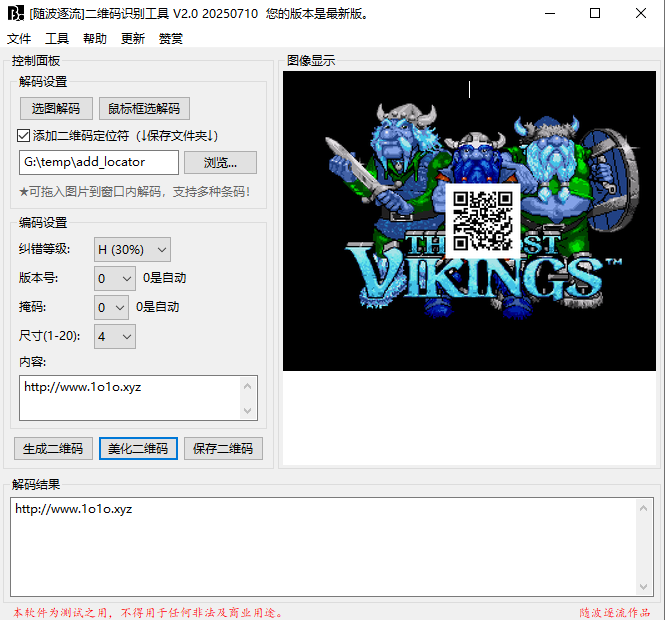The image size is (665, 620).
Task: Open the 掩码 dropdown
Action: (111, 307)
